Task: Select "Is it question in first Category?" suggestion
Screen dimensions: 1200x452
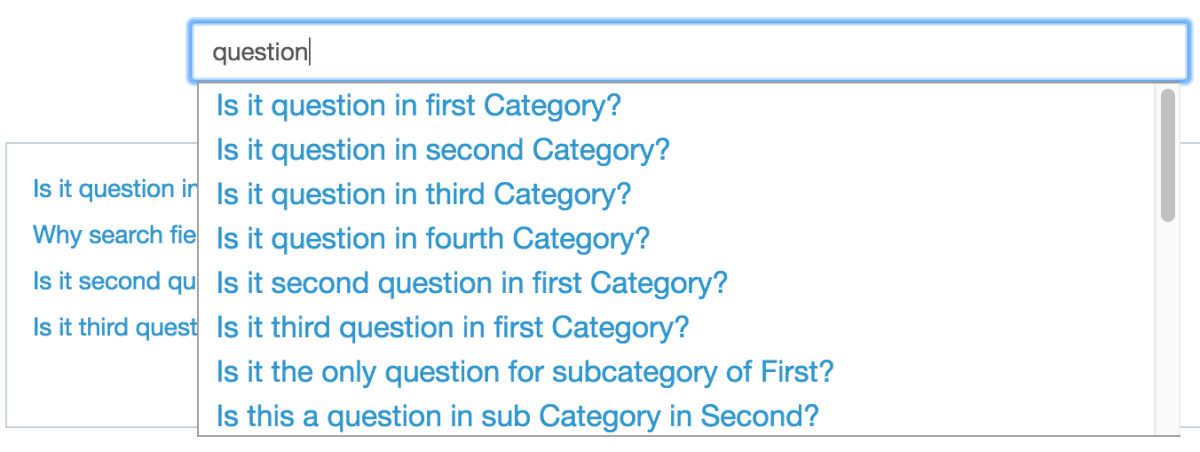Action: [x=419, y=105]
